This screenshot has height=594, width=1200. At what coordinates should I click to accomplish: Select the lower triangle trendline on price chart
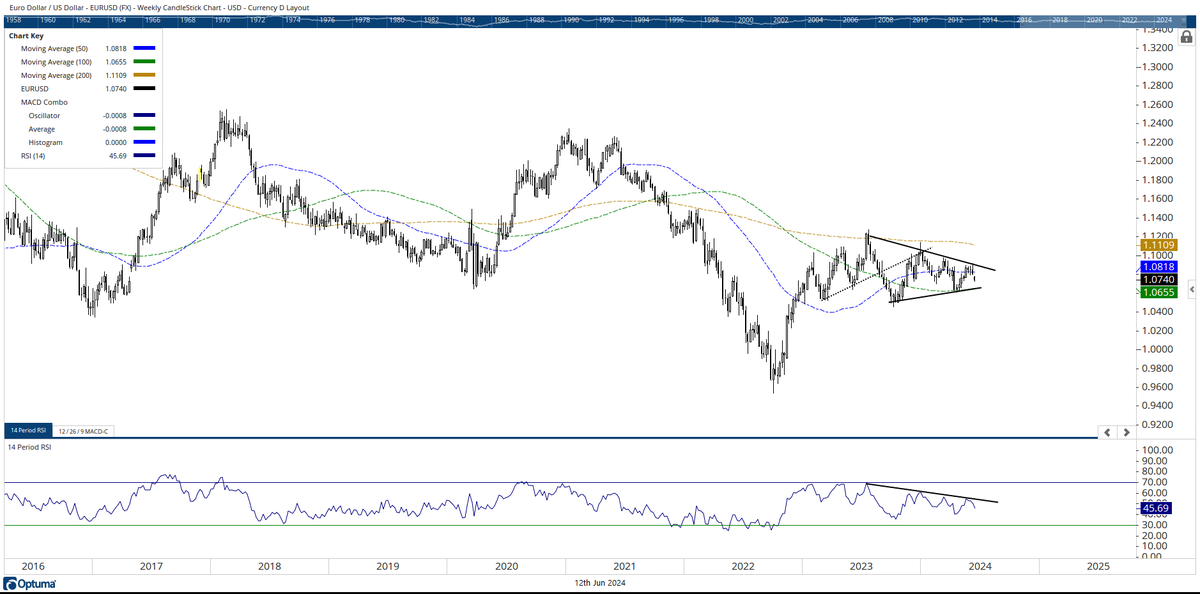pos(937,295)
